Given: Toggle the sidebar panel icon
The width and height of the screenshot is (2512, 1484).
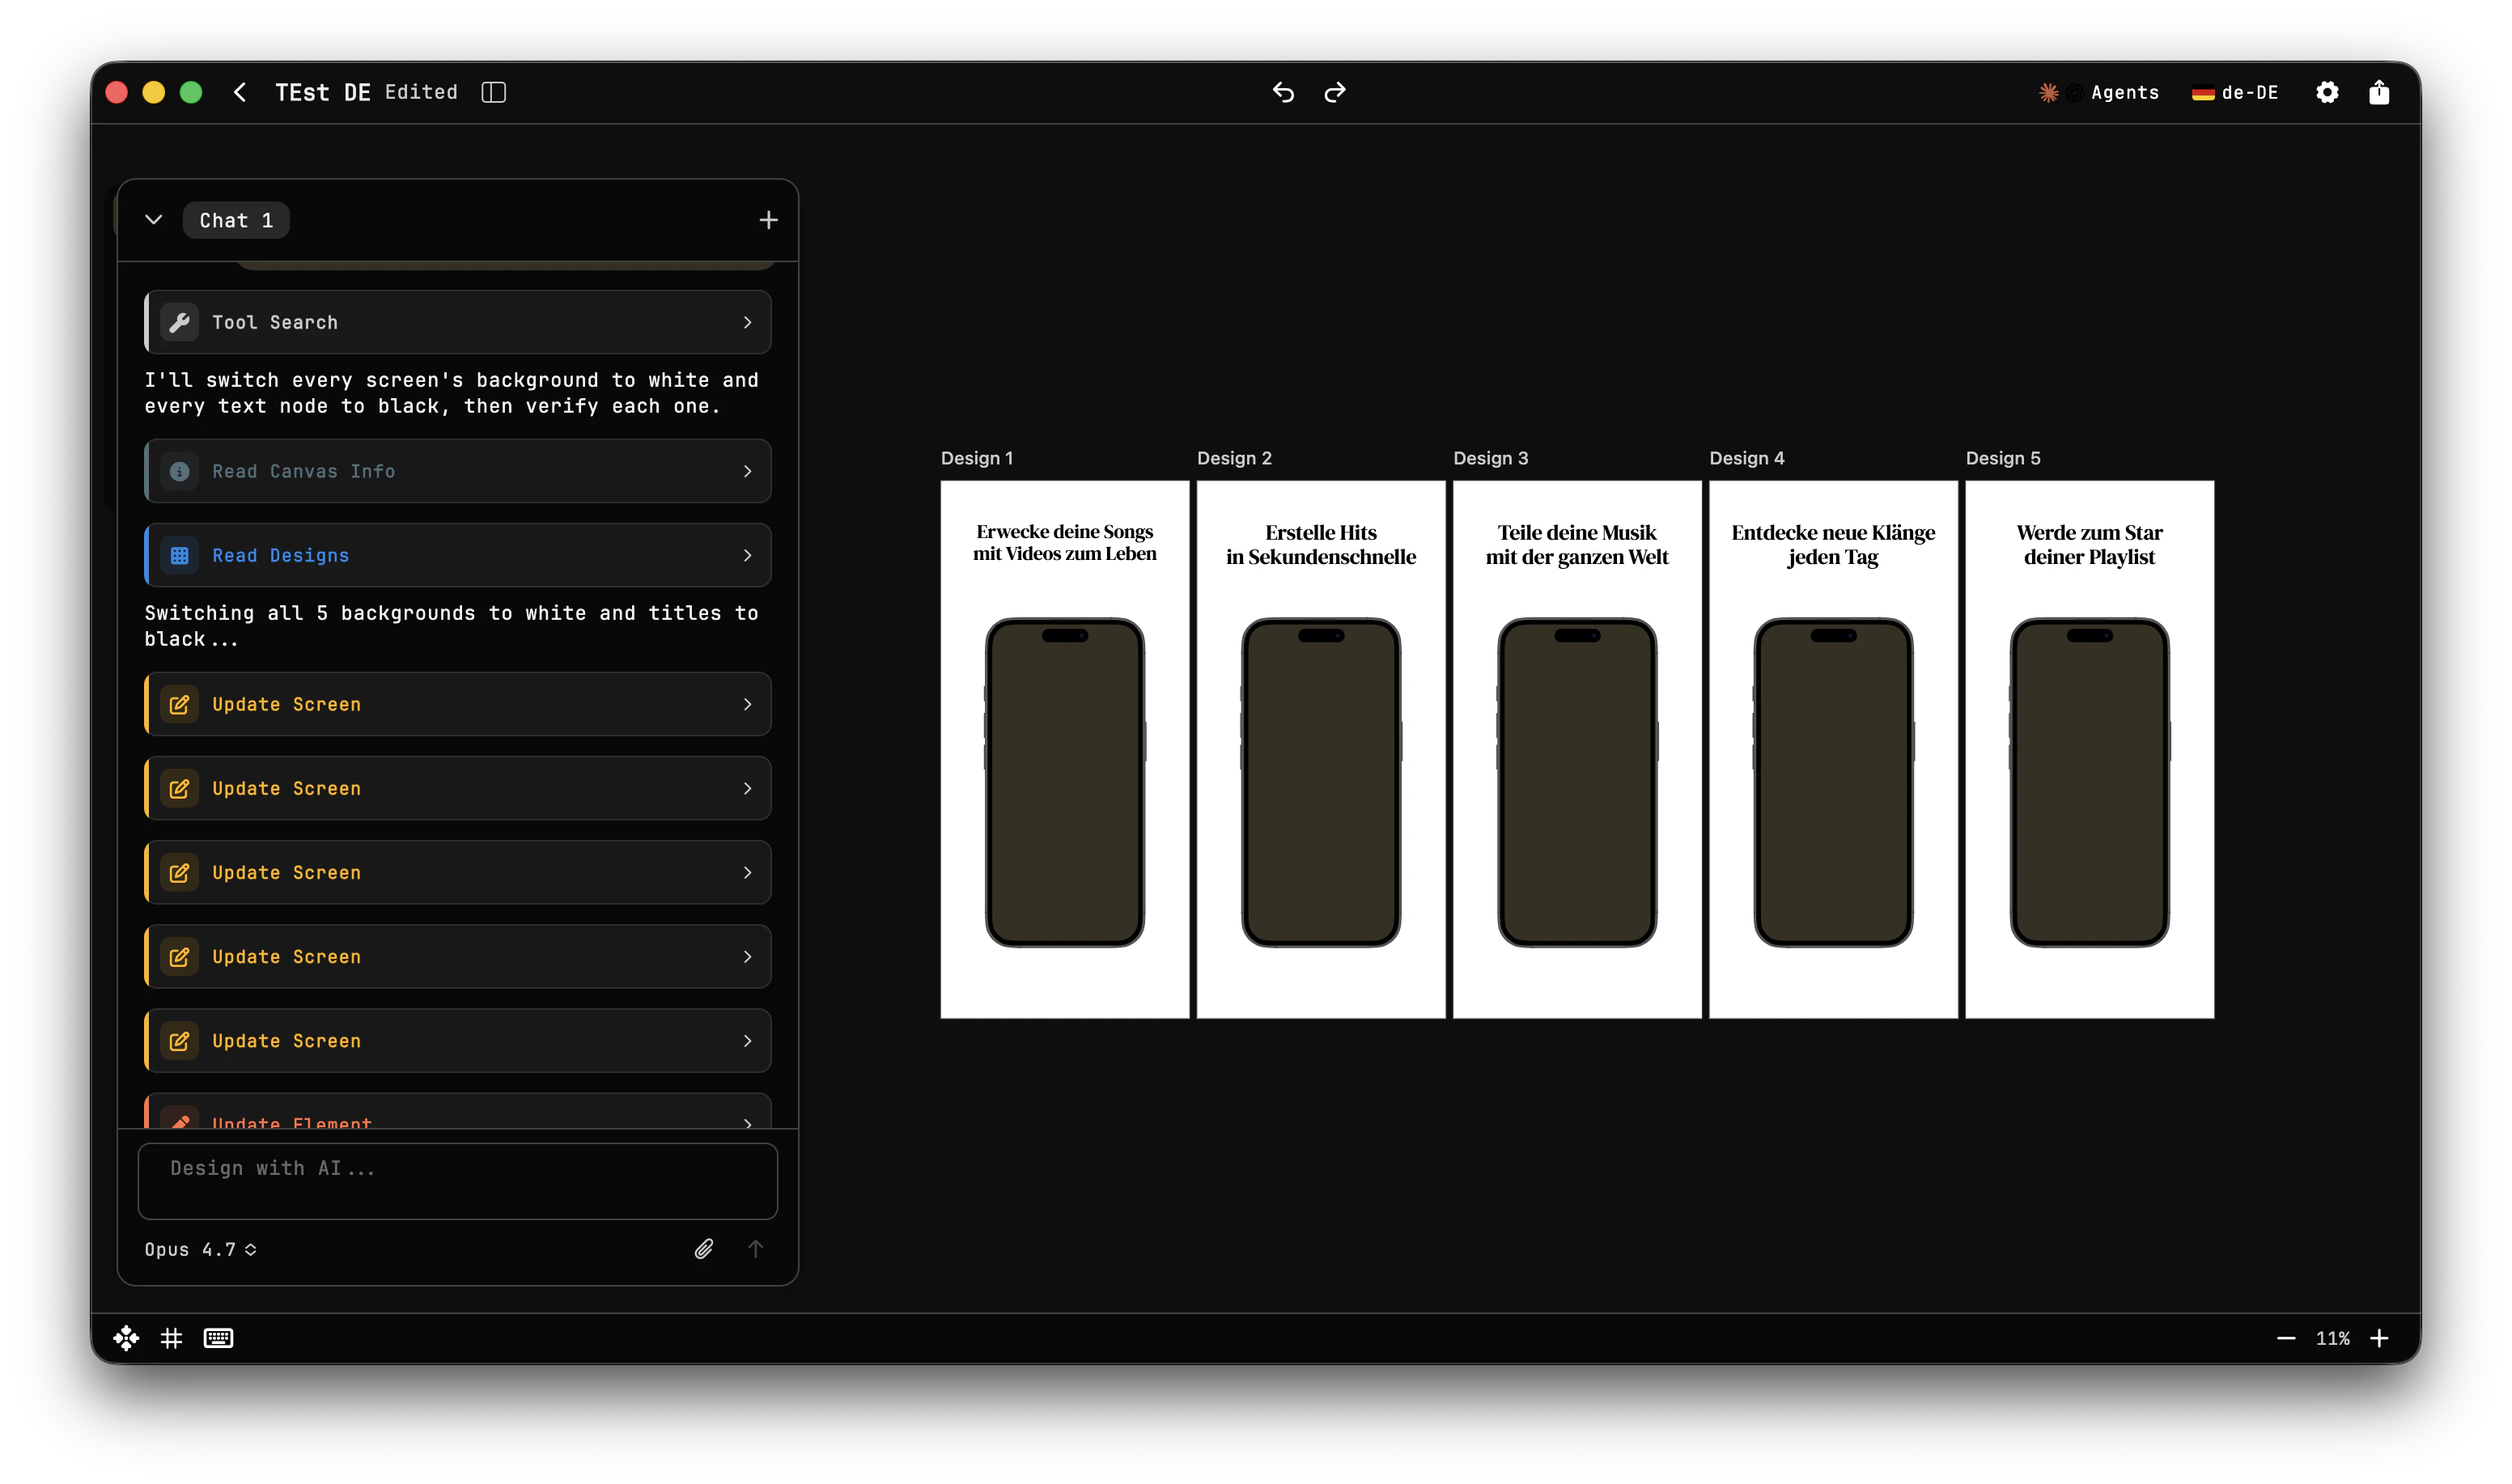Looking at the screenshot, I should pyautogui.click(x=493, y=92).
